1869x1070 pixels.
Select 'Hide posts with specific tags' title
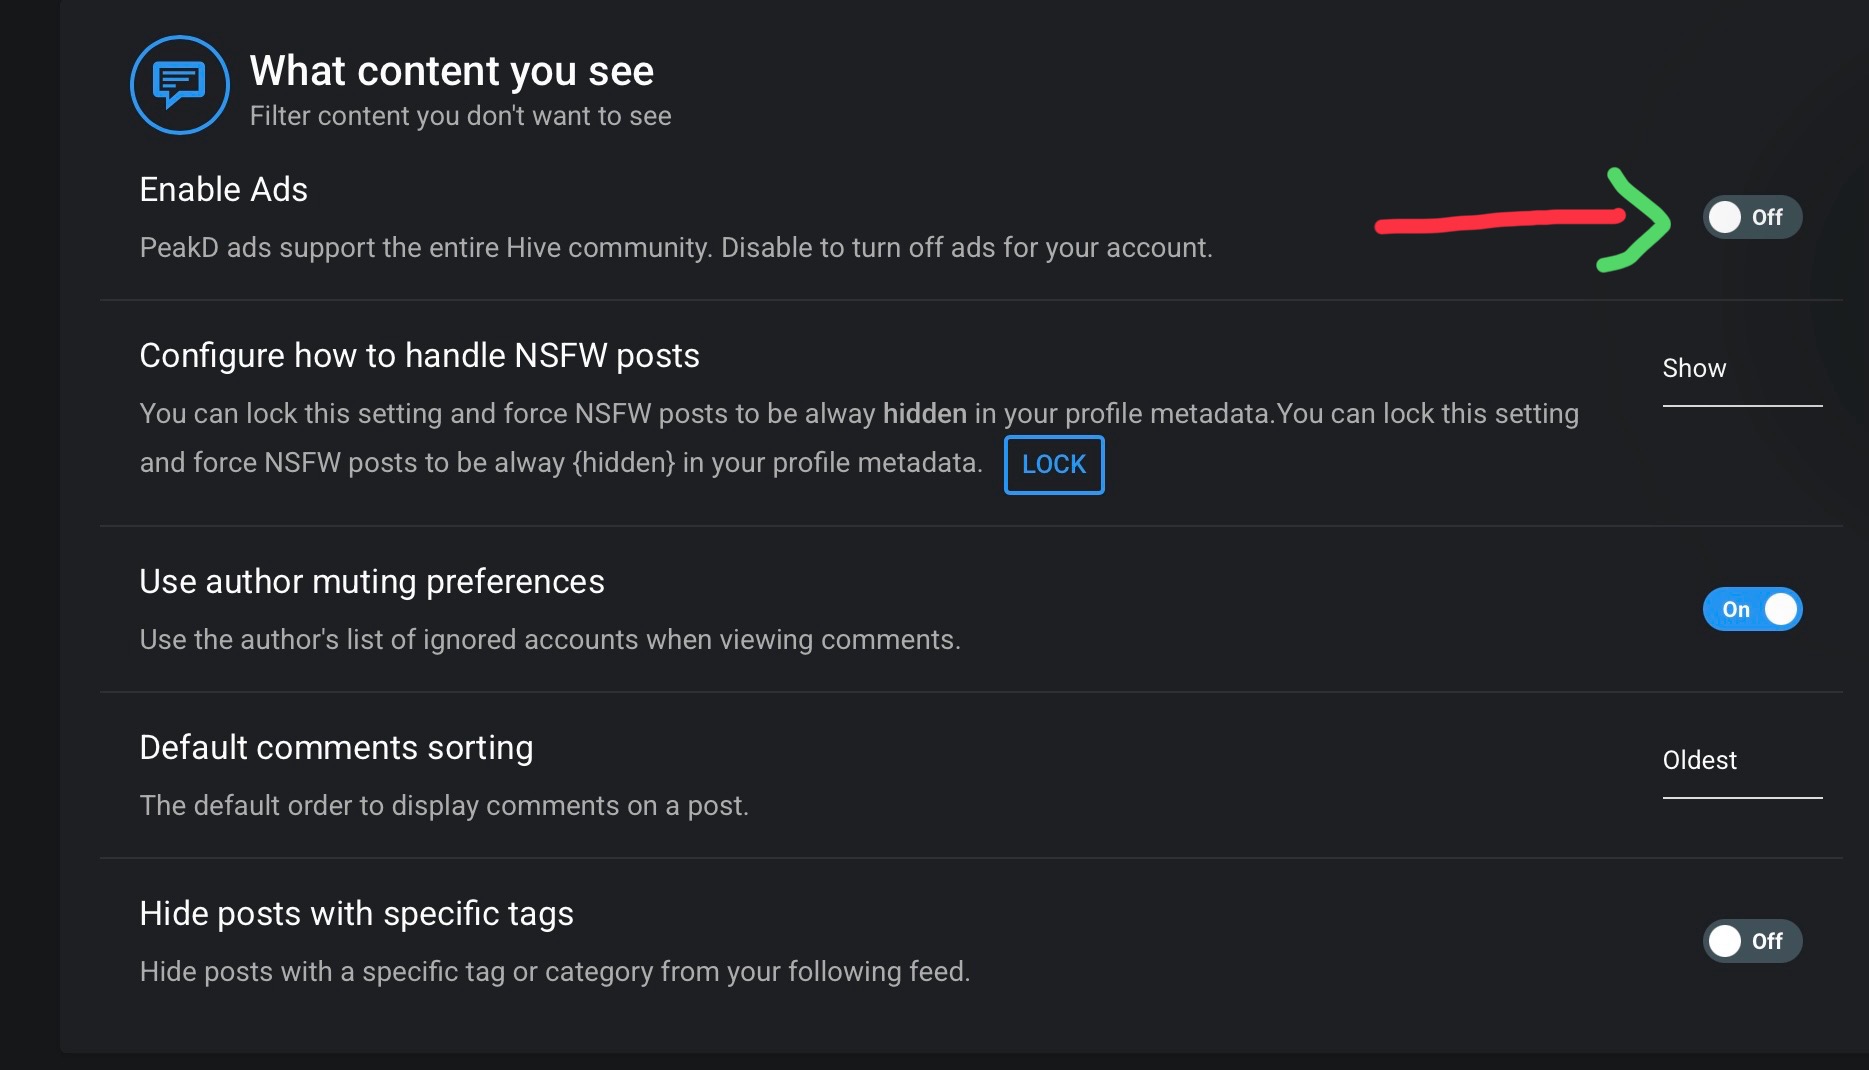356,913
